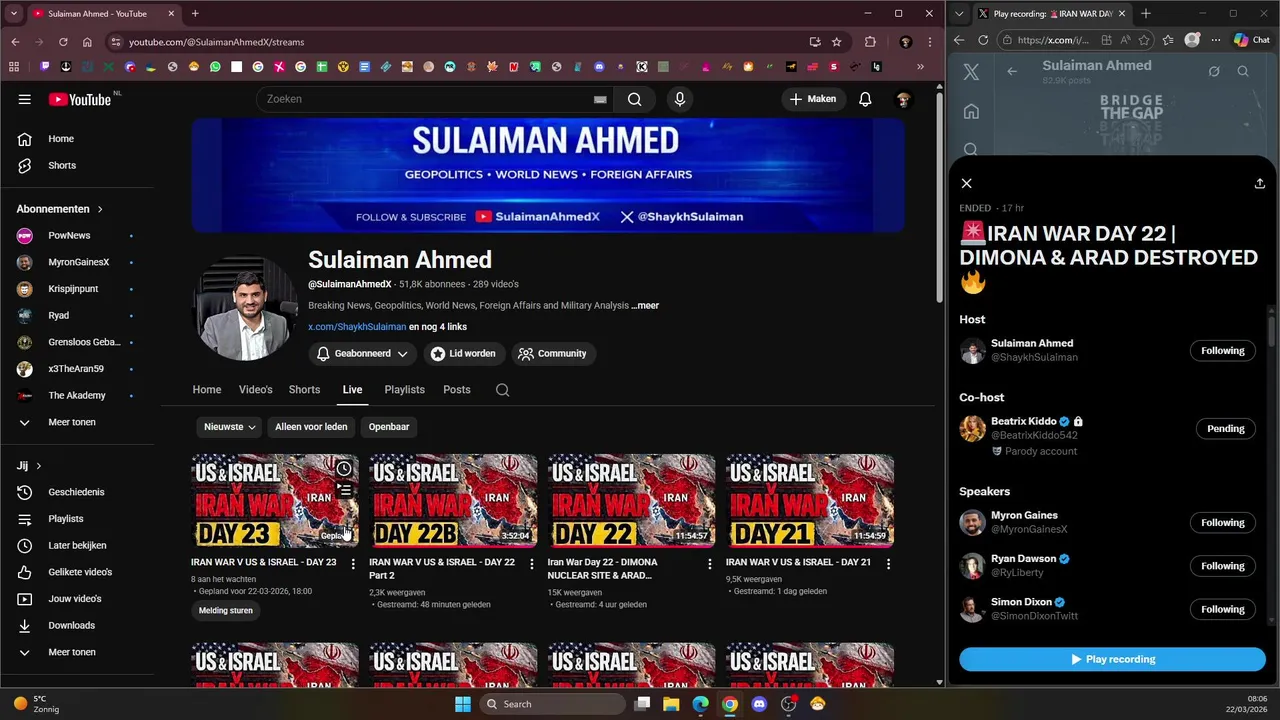This screenshot has width=1280, height=720.
Task: Click Pending button for Beatrix Kiddo
Action: point(1225,429)
